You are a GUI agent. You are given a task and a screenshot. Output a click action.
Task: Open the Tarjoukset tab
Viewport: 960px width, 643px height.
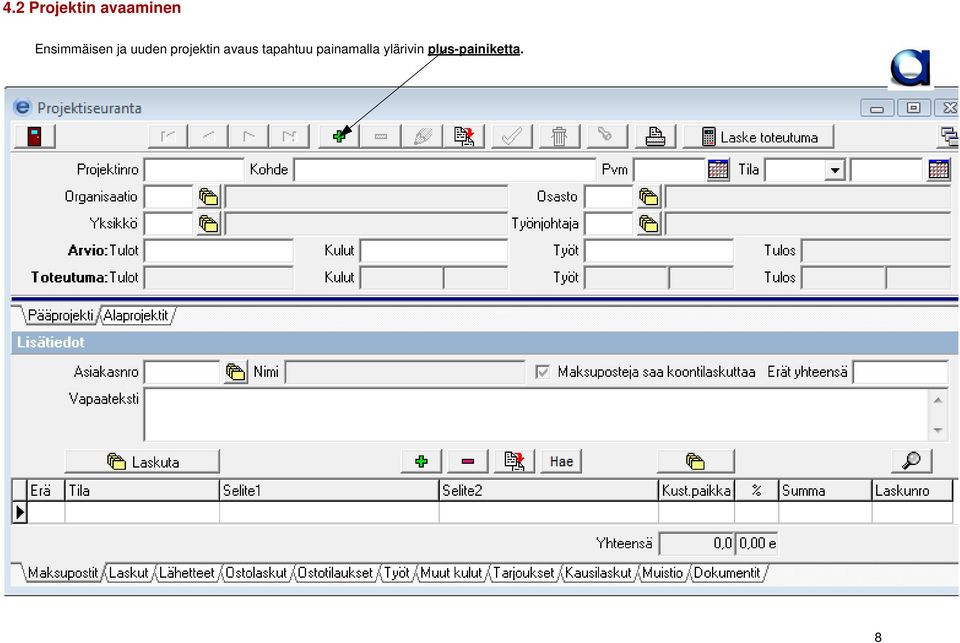coord(523,573)
